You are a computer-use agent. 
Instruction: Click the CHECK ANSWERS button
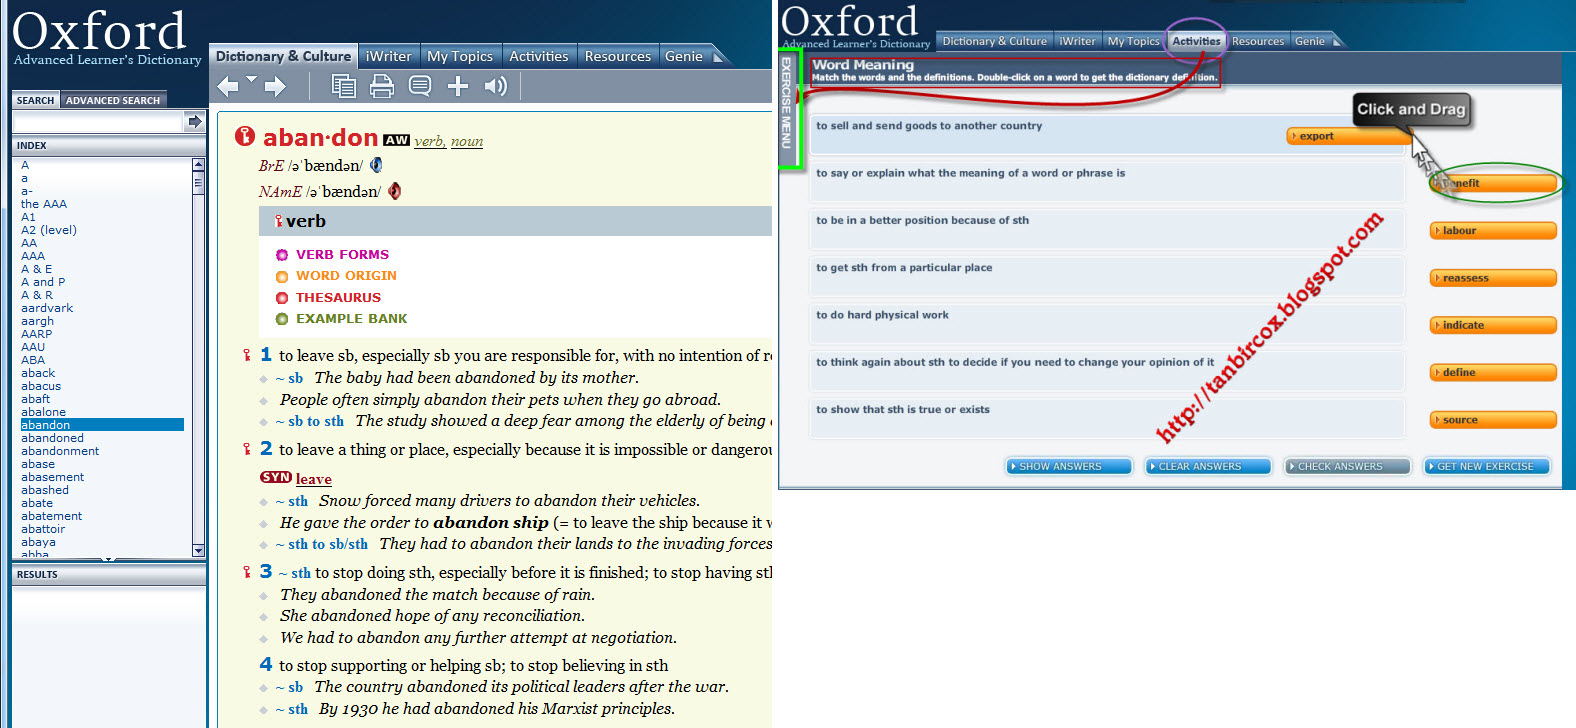(x=1346, y=466)
